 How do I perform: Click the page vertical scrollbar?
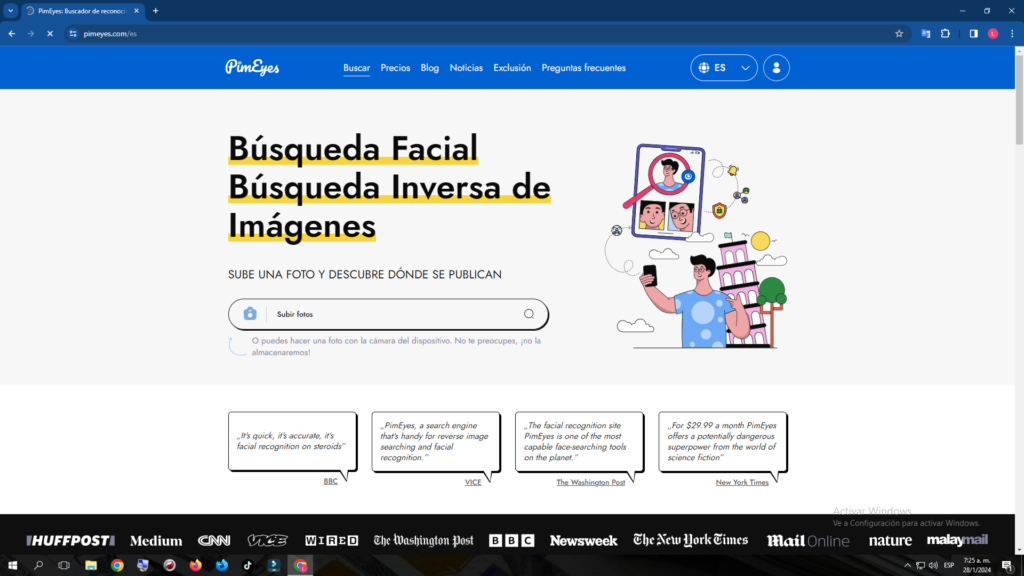(x=1019, y=98)
